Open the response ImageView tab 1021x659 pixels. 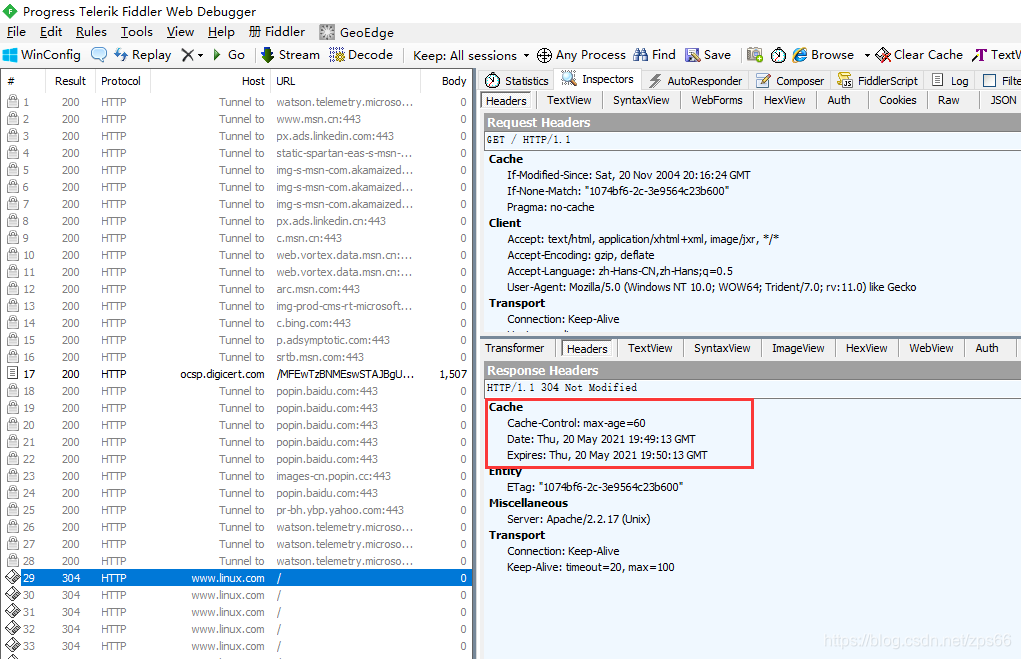pyautogui.click(x=798, y=348)
